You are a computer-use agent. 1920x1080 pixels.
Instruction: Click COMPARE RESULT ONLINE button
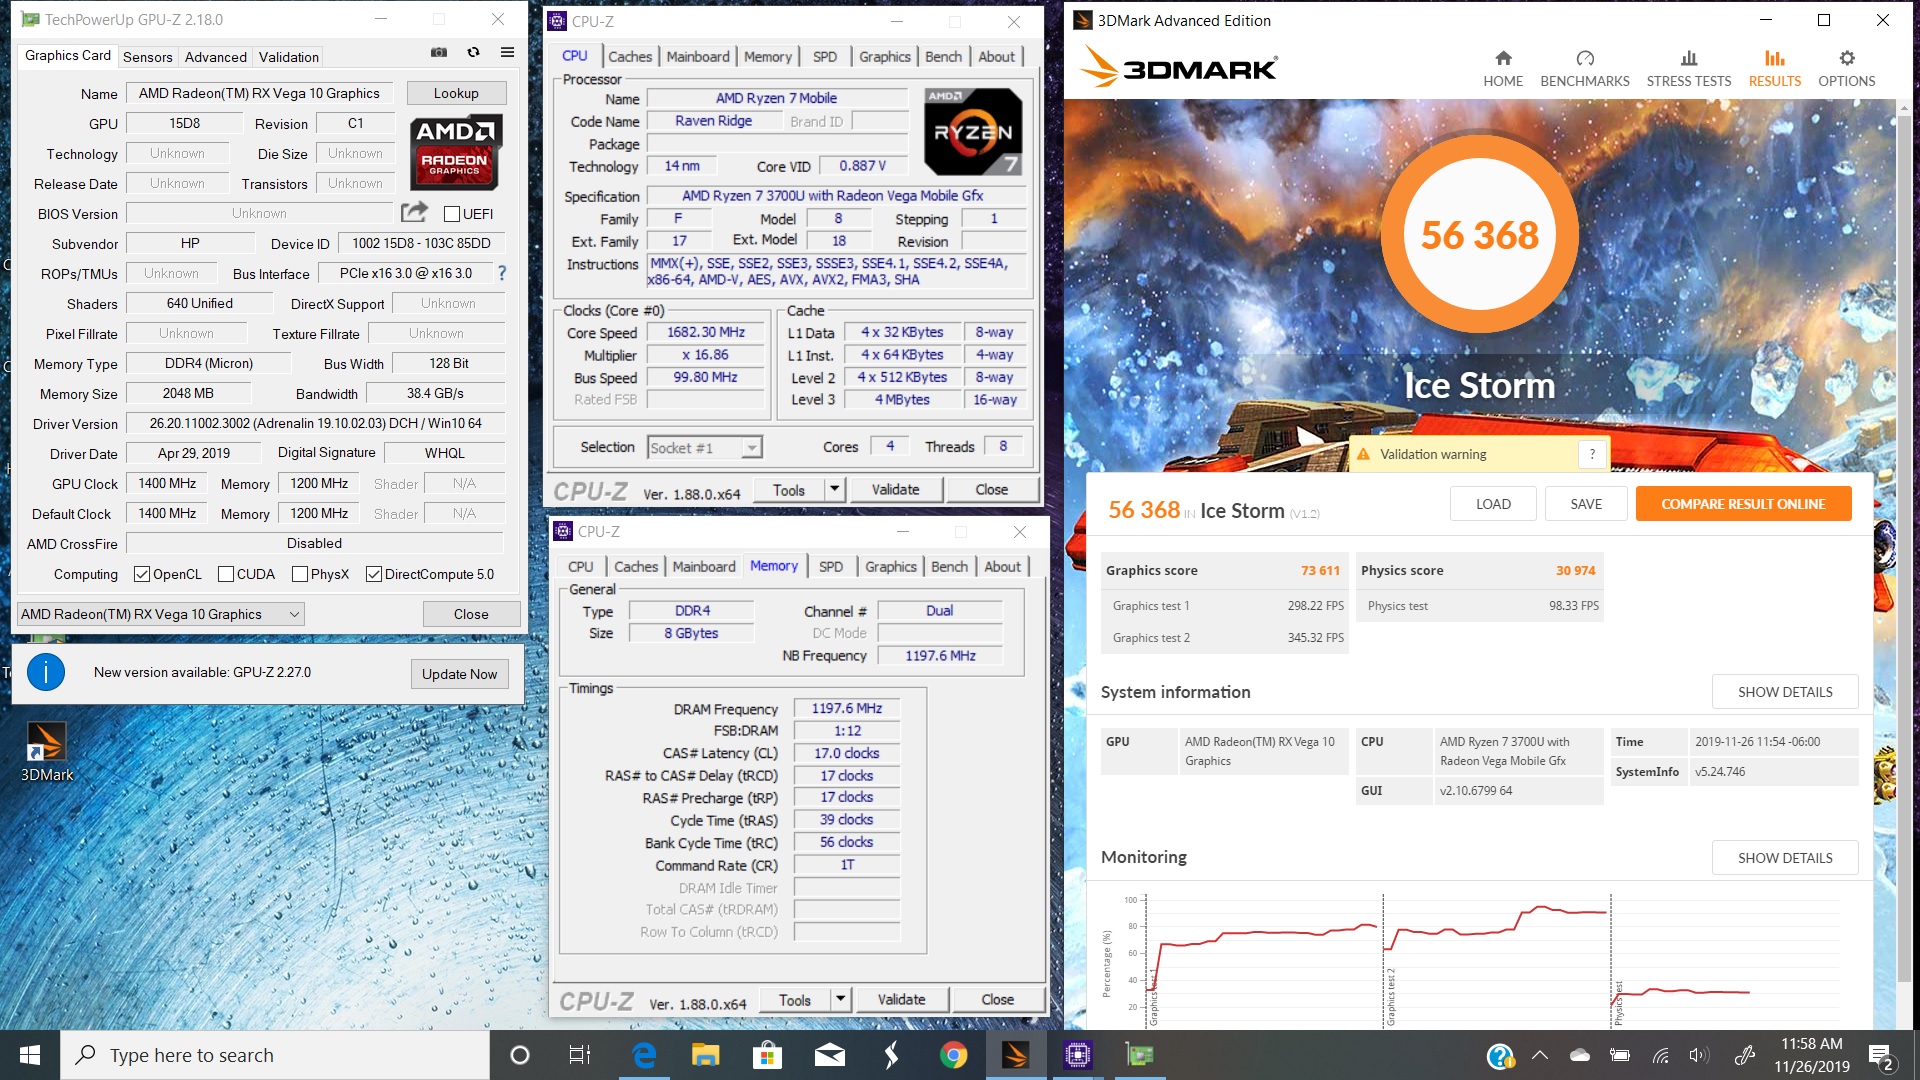(x=1743, y=504)
